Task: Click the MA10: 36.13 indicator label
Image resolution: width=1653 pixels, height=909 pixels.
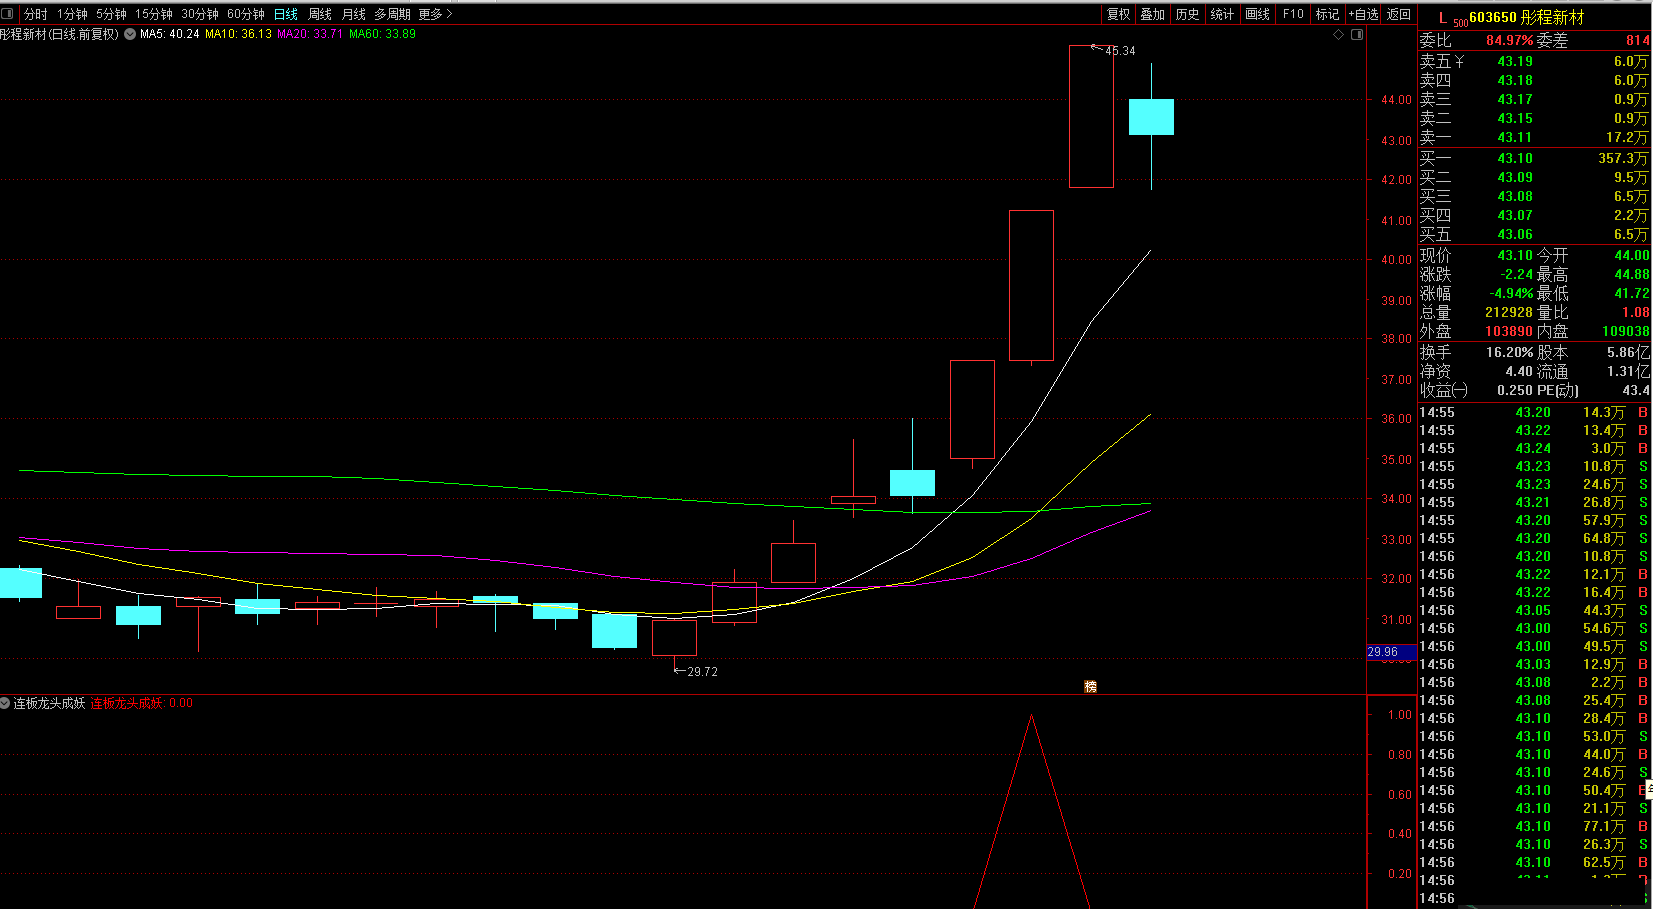Action: (x=238, y=34)
